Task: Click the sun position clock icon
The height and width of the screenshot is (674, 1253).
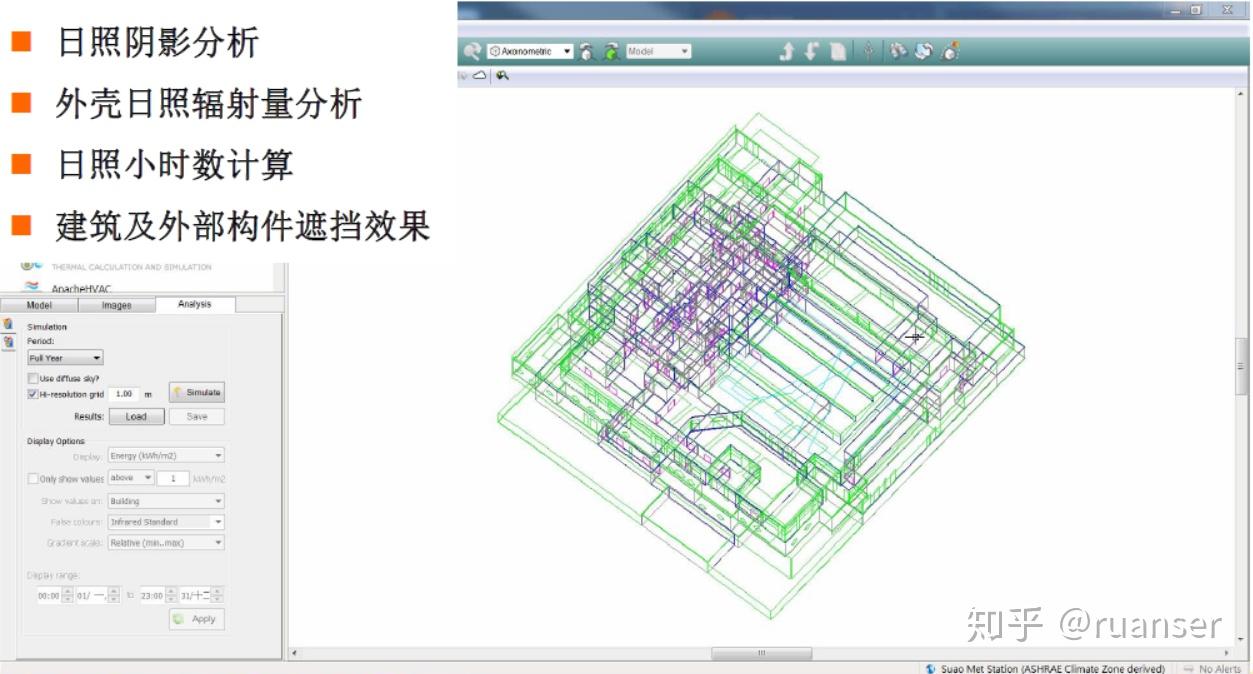Action: [x=948, y=53]
